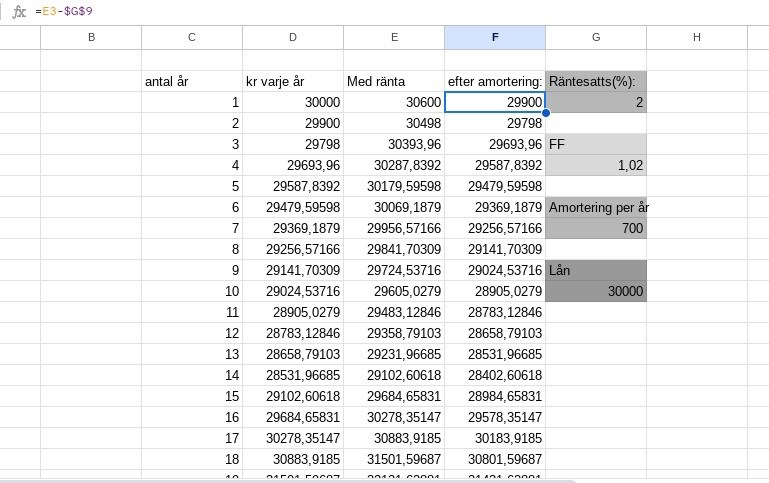Select the 'Med ränta' header cell

(x=394, y=81)
